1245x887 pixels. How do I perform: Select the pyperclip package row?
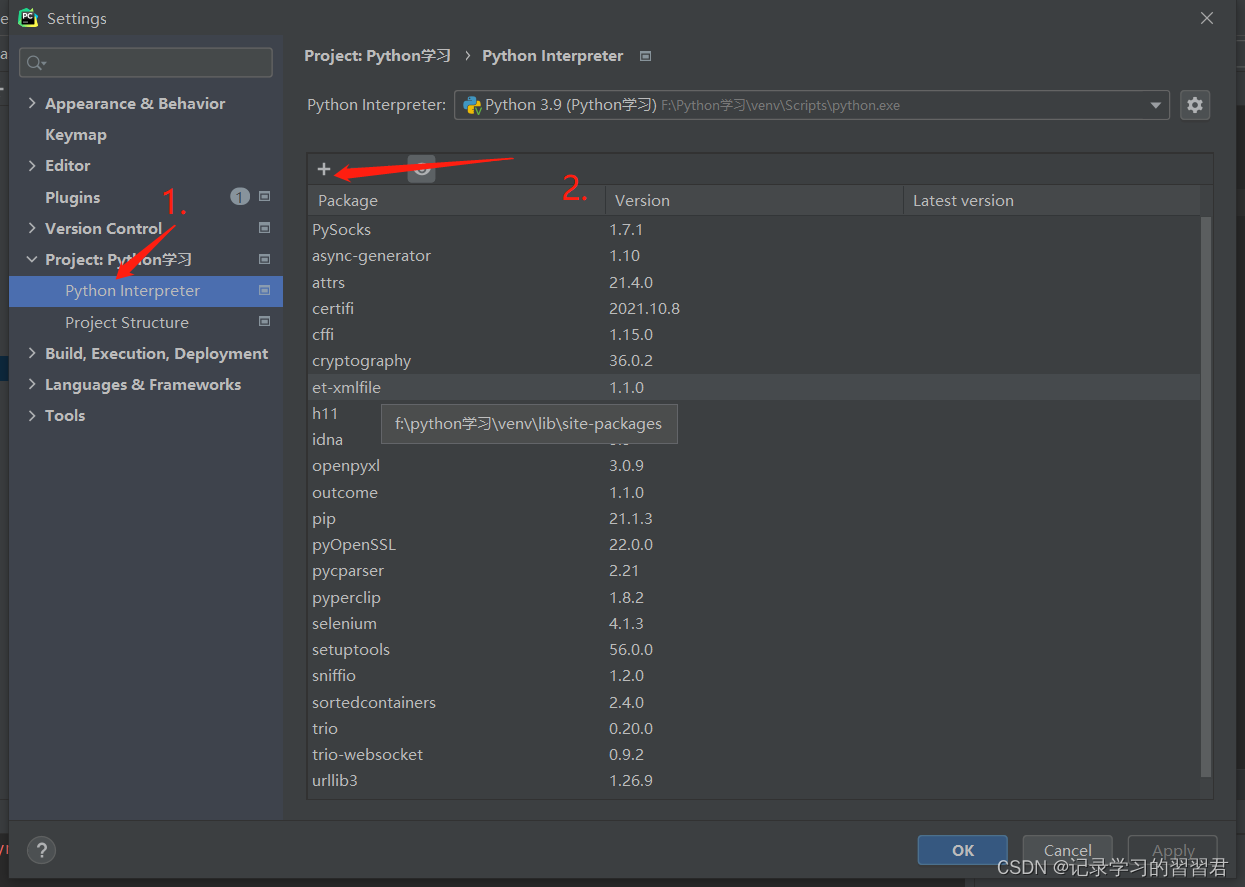point(754,597)
